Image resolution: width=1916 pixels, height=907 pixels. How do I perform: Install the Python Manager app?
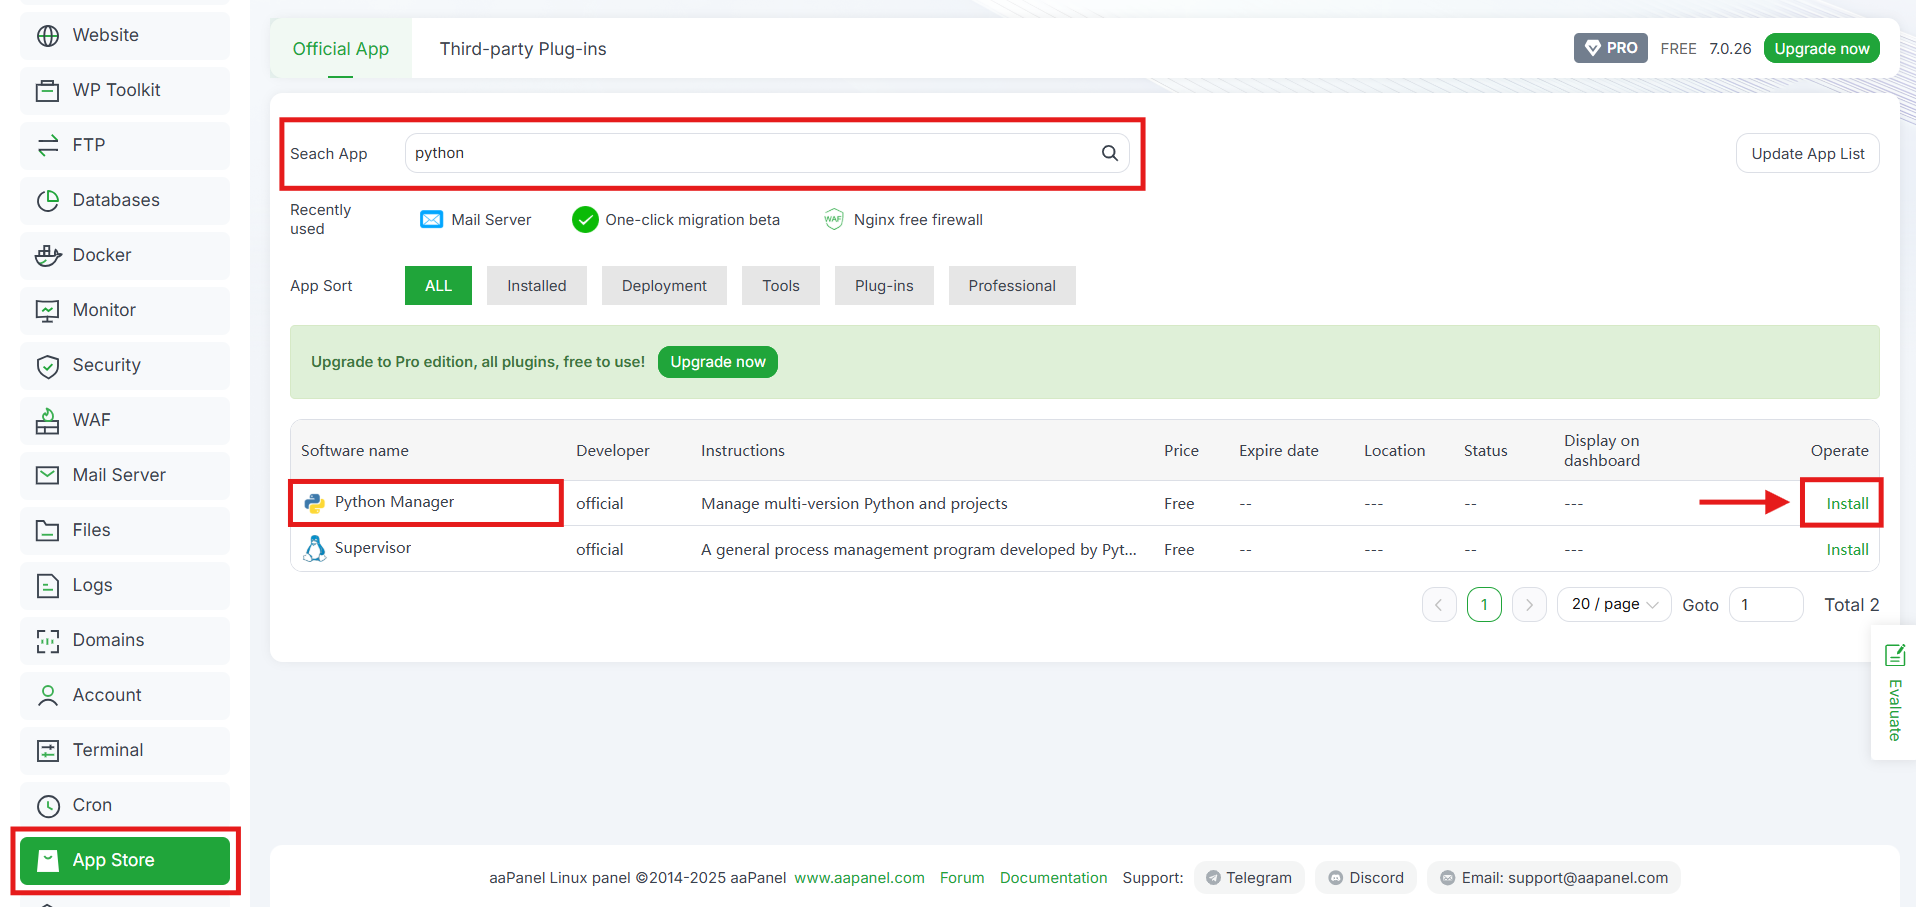(x=1847, y=504)
